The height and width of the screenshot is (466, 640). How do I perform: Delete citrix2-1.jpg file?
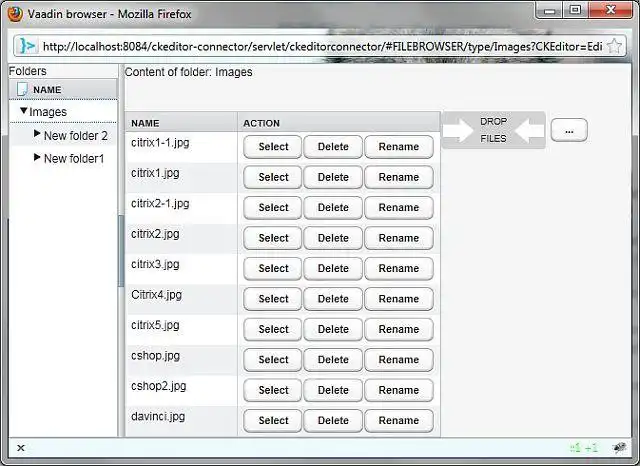(333, 208)
